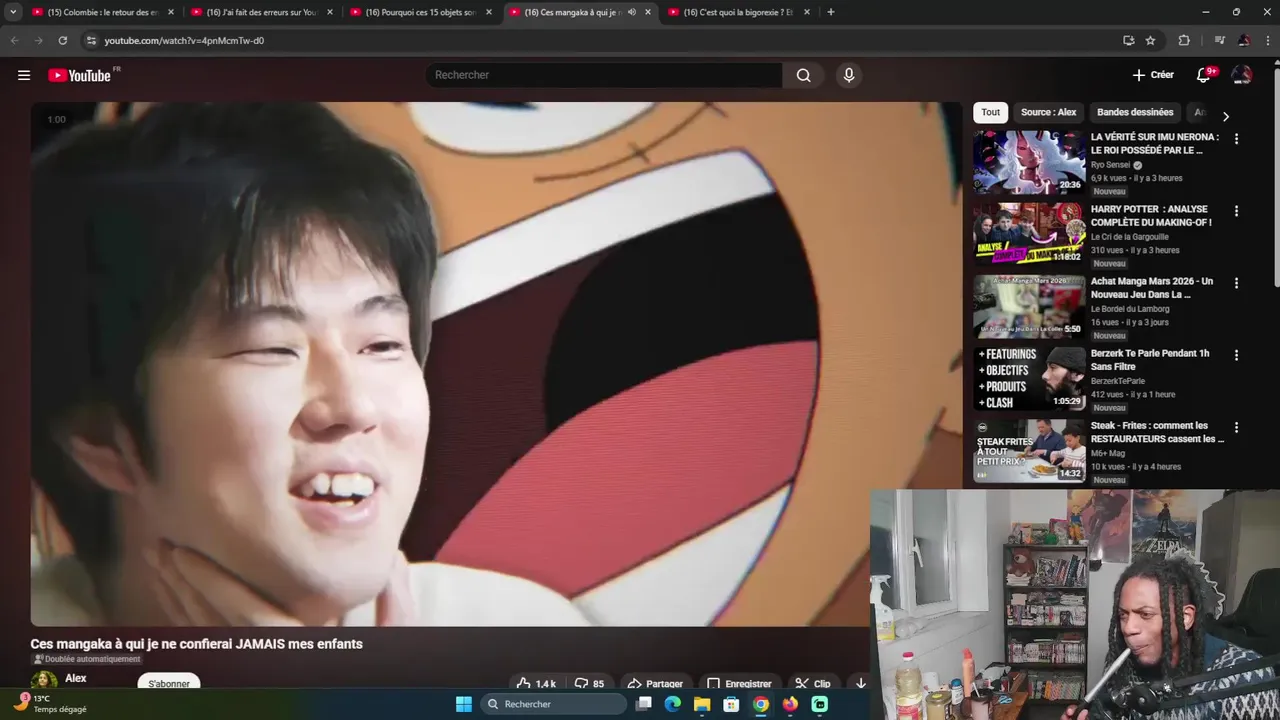Focus the YouTube Rechercher search box
1280x720 pixels.
click(604, 75)
